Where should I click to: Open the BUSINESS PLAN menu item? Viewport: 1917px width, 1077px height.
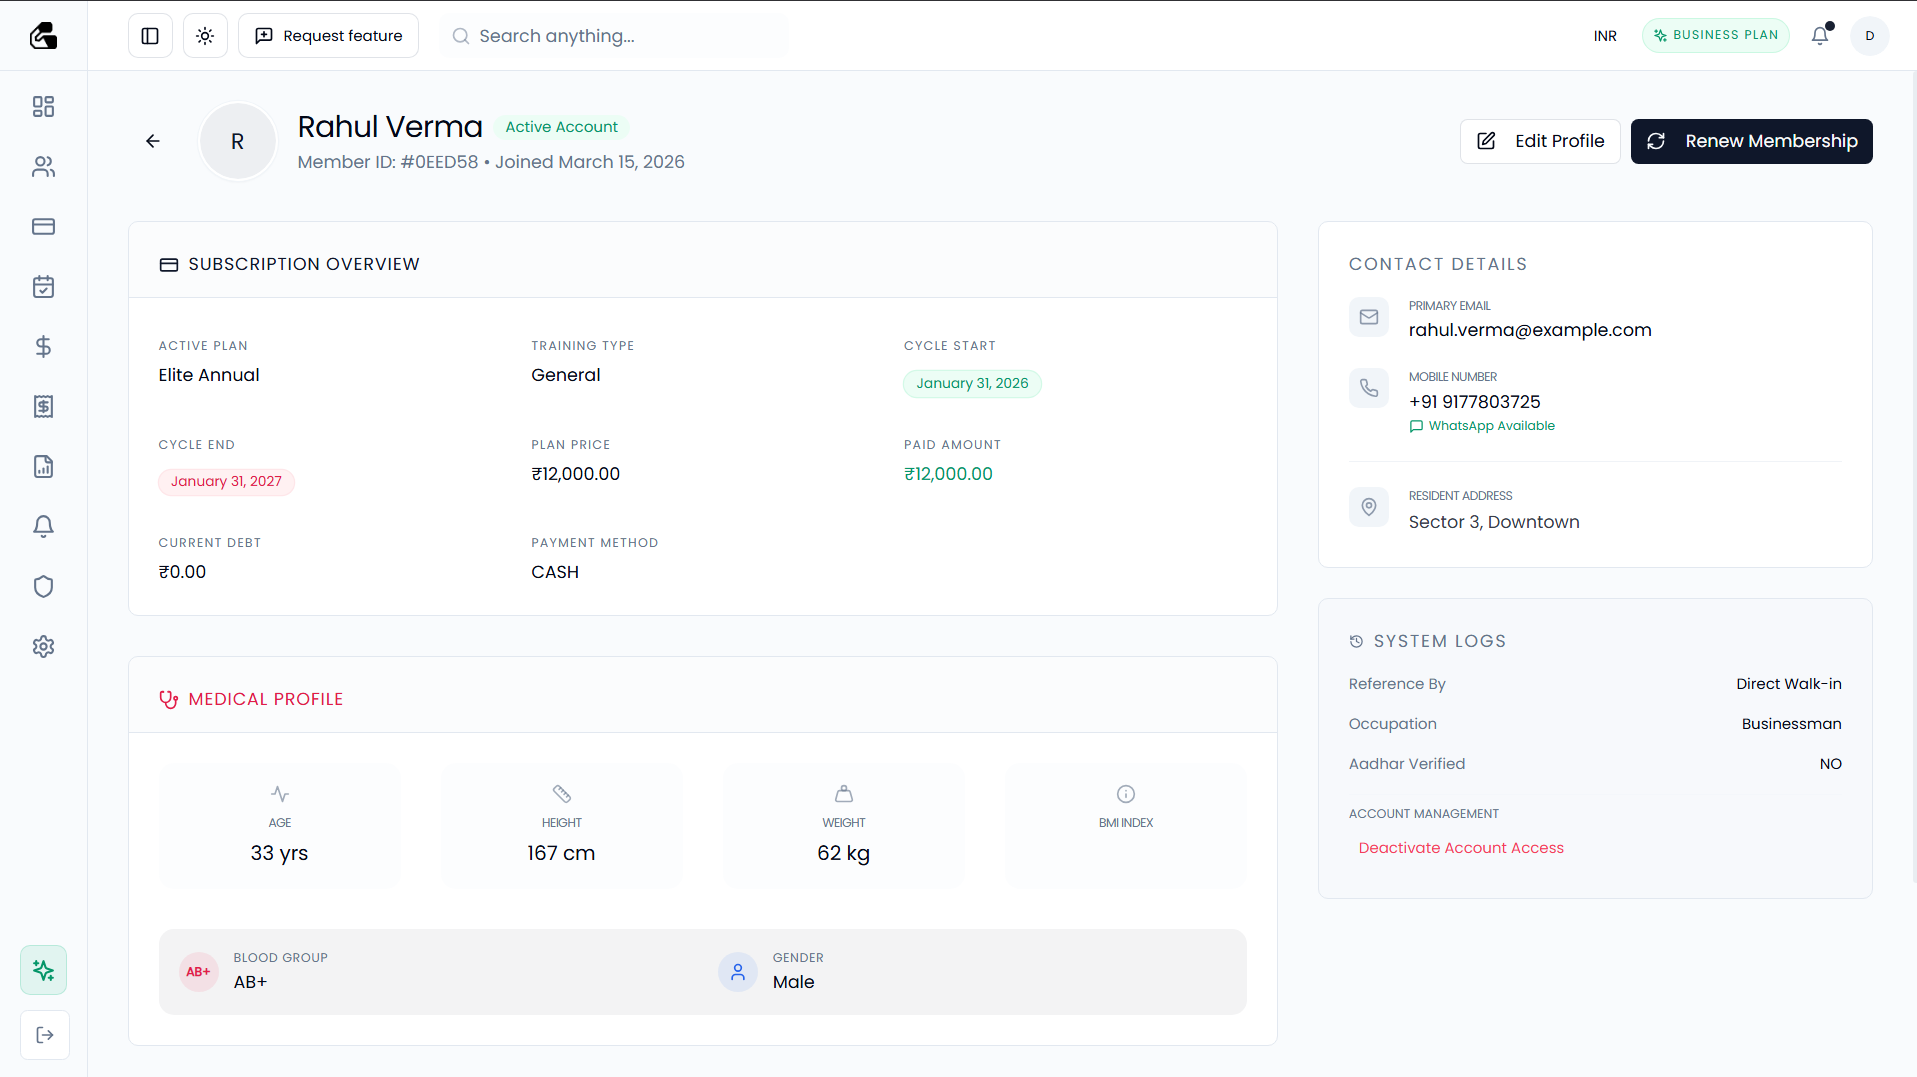pyautogui.click(x=1715, y=35)
